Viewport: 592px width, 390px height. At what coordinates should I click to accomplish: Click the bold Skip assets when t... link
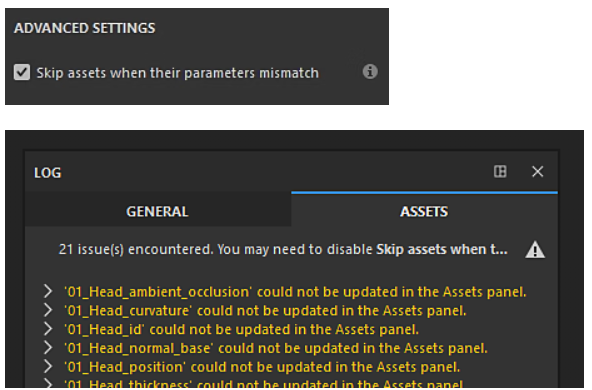pyautogui.click(x=442, y=249)
